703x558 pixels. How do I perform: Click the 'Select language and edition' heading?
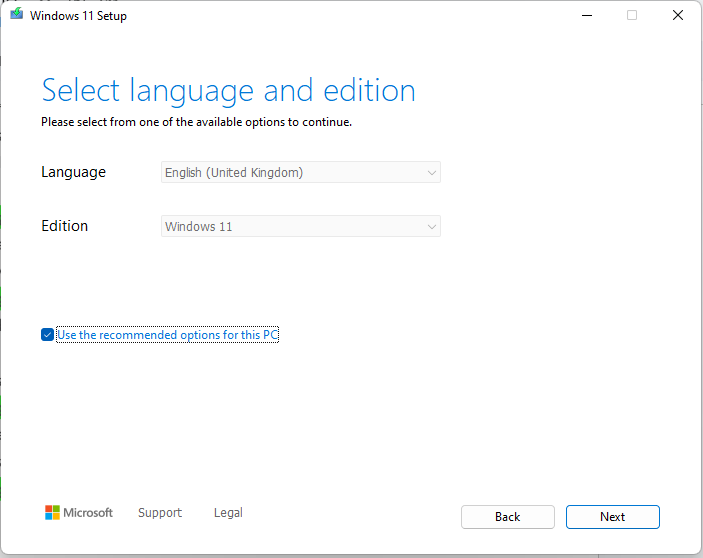[228, 91]
